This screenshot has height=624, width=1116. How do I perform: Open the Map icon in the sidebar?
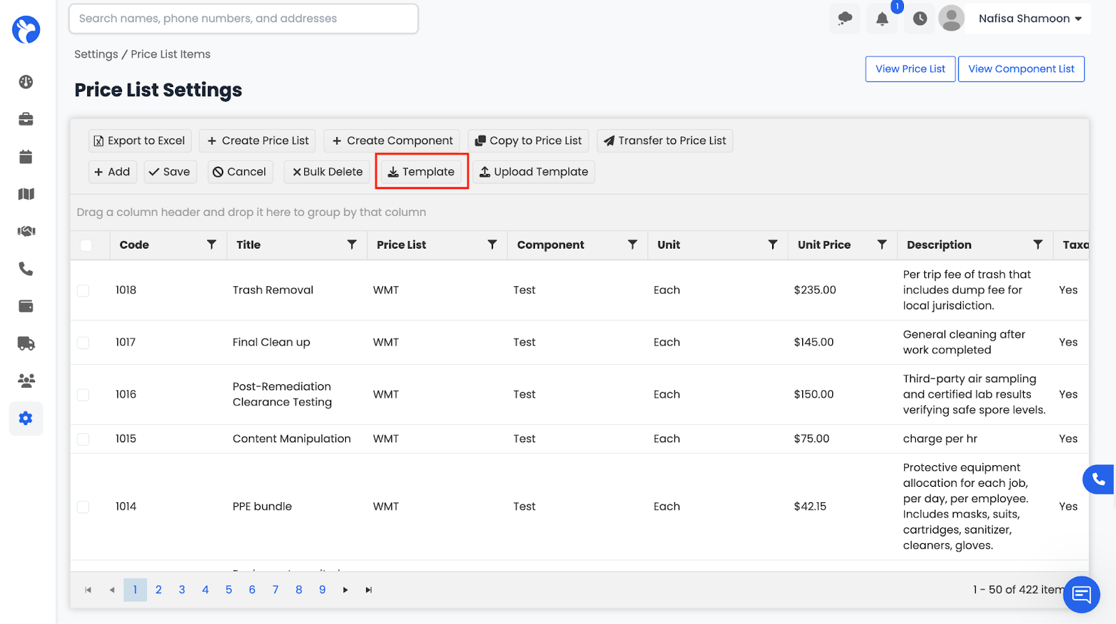click(x=25, y=193)
